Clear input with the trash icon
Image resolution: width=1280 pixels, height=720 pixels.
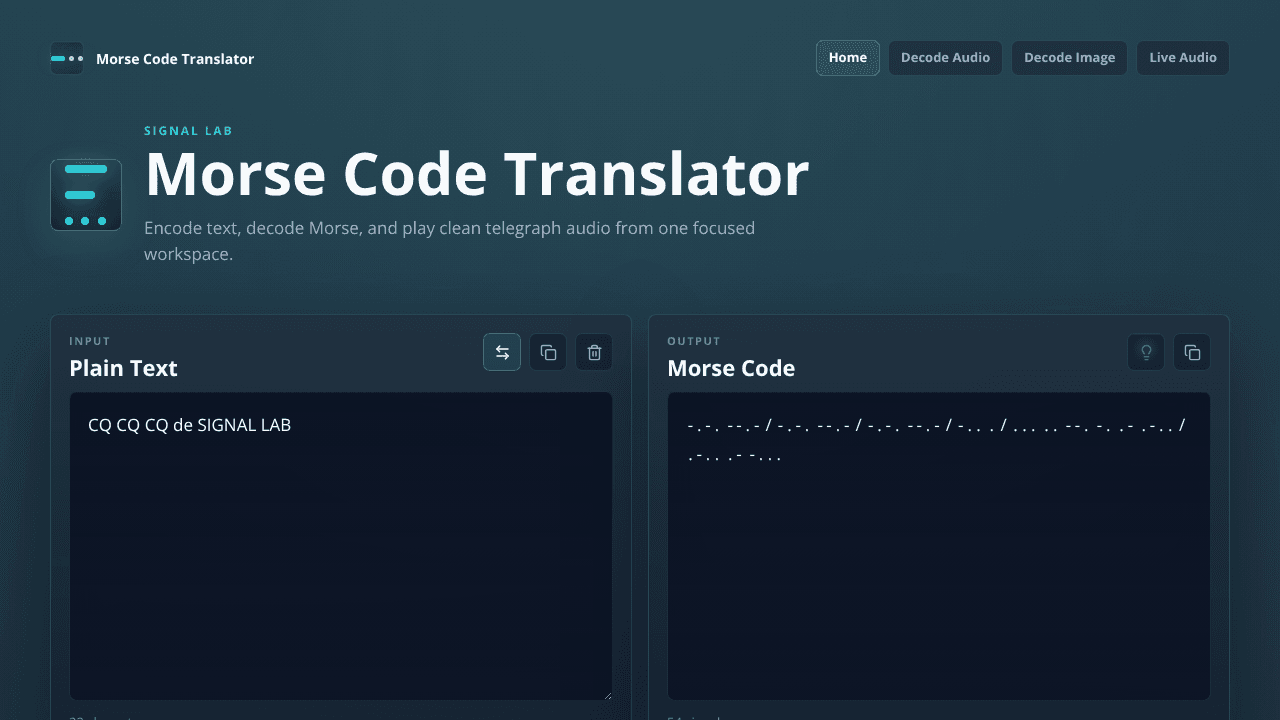[594, 352]
